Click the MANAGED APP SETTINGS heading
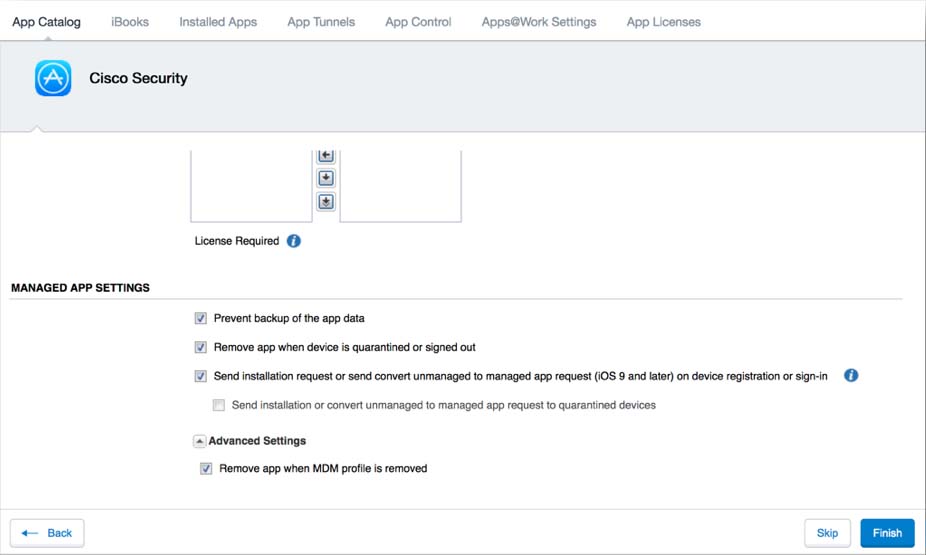Screen dimensions: 926x555 click(x=80, y=288)
